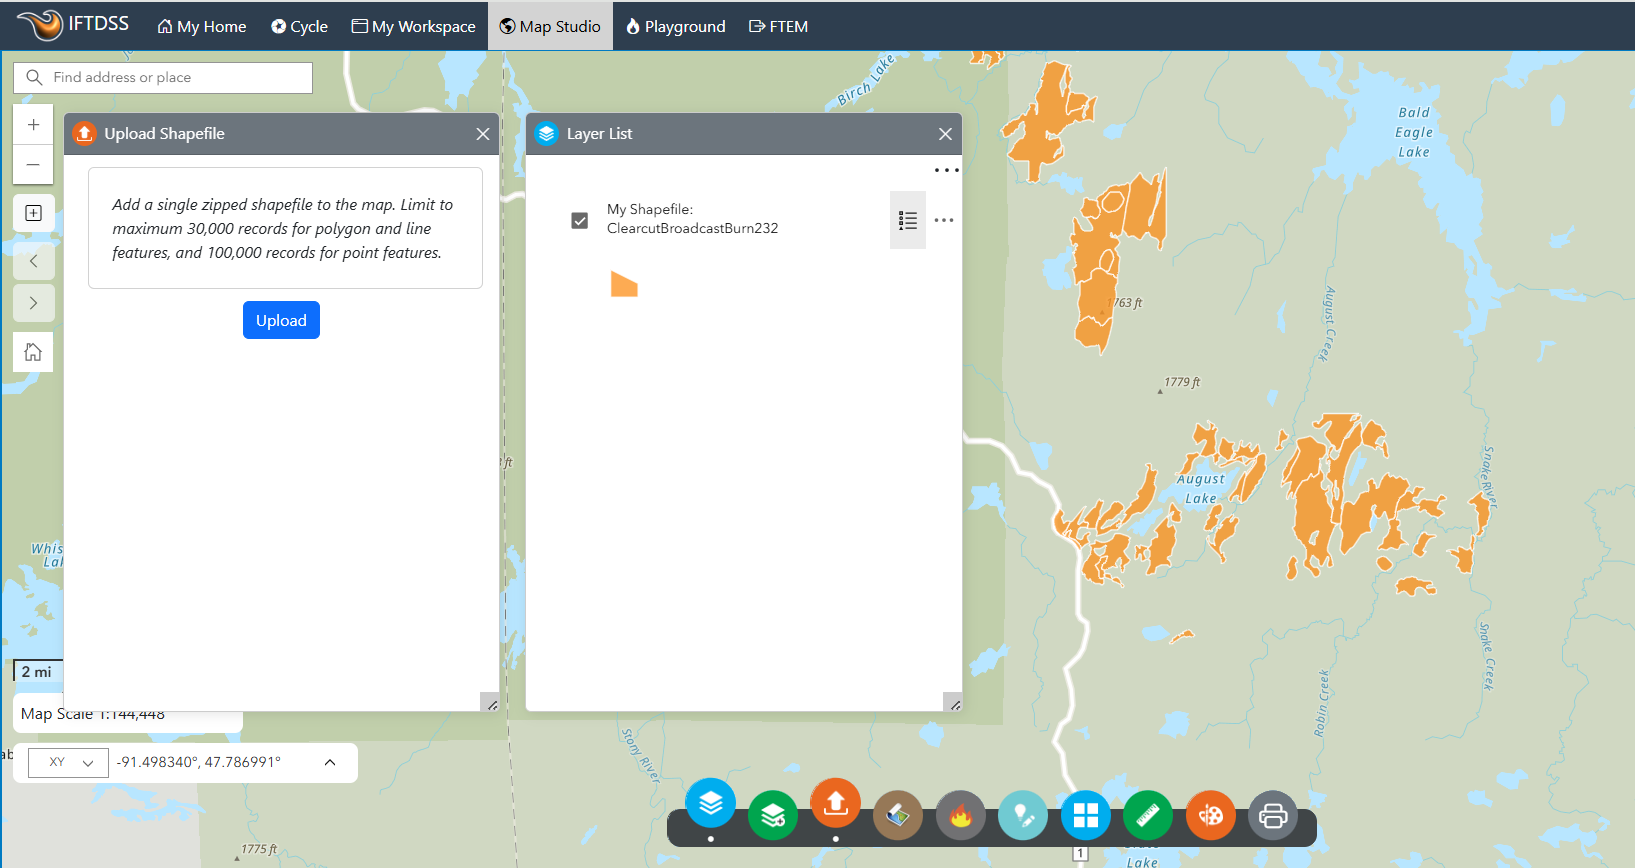Click the August Lake map label
The width and height of the screenshot is (1635, 868).
(1201, 489)
